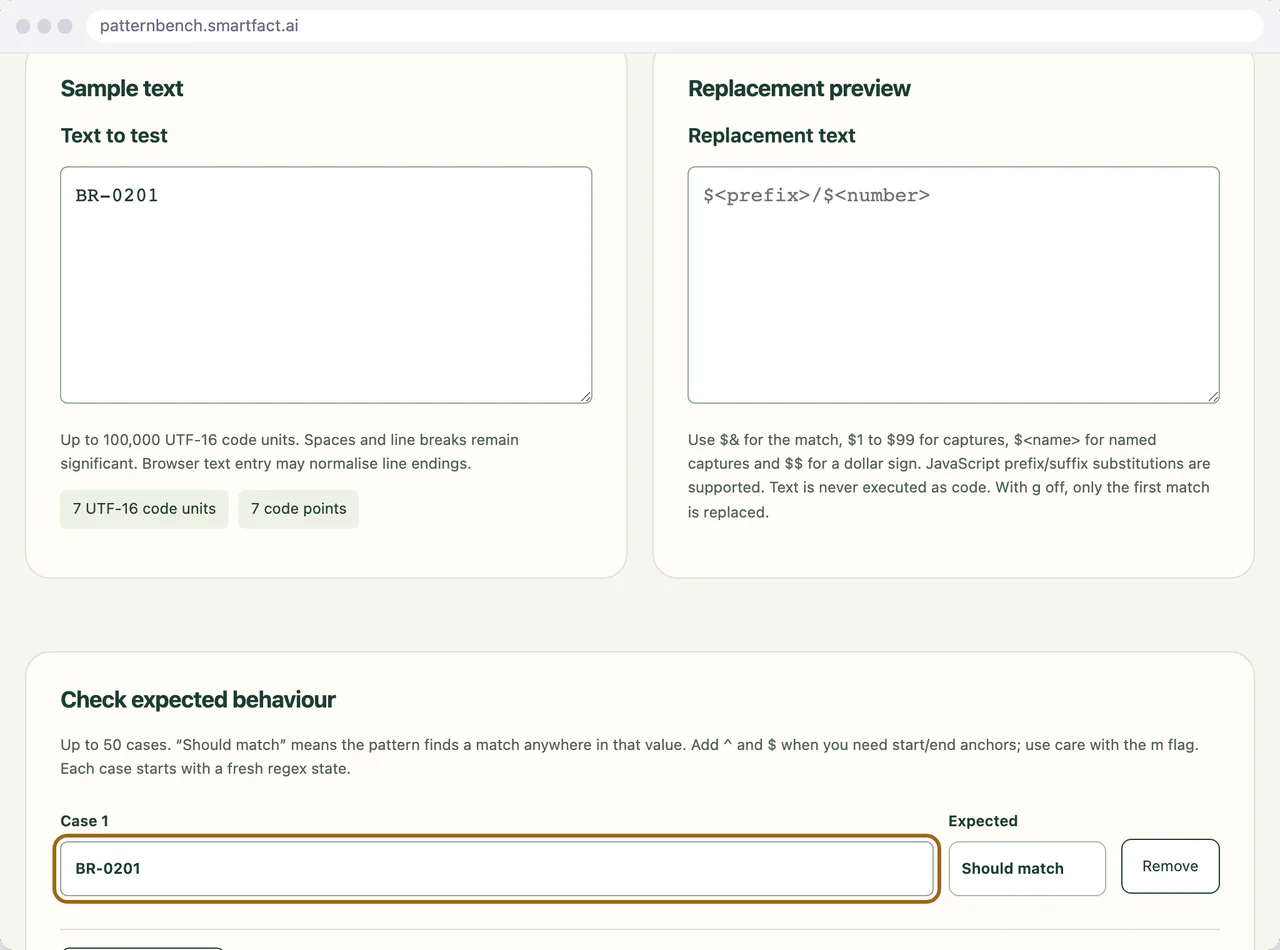Click the "7 code points" badge

click(298, 508)
